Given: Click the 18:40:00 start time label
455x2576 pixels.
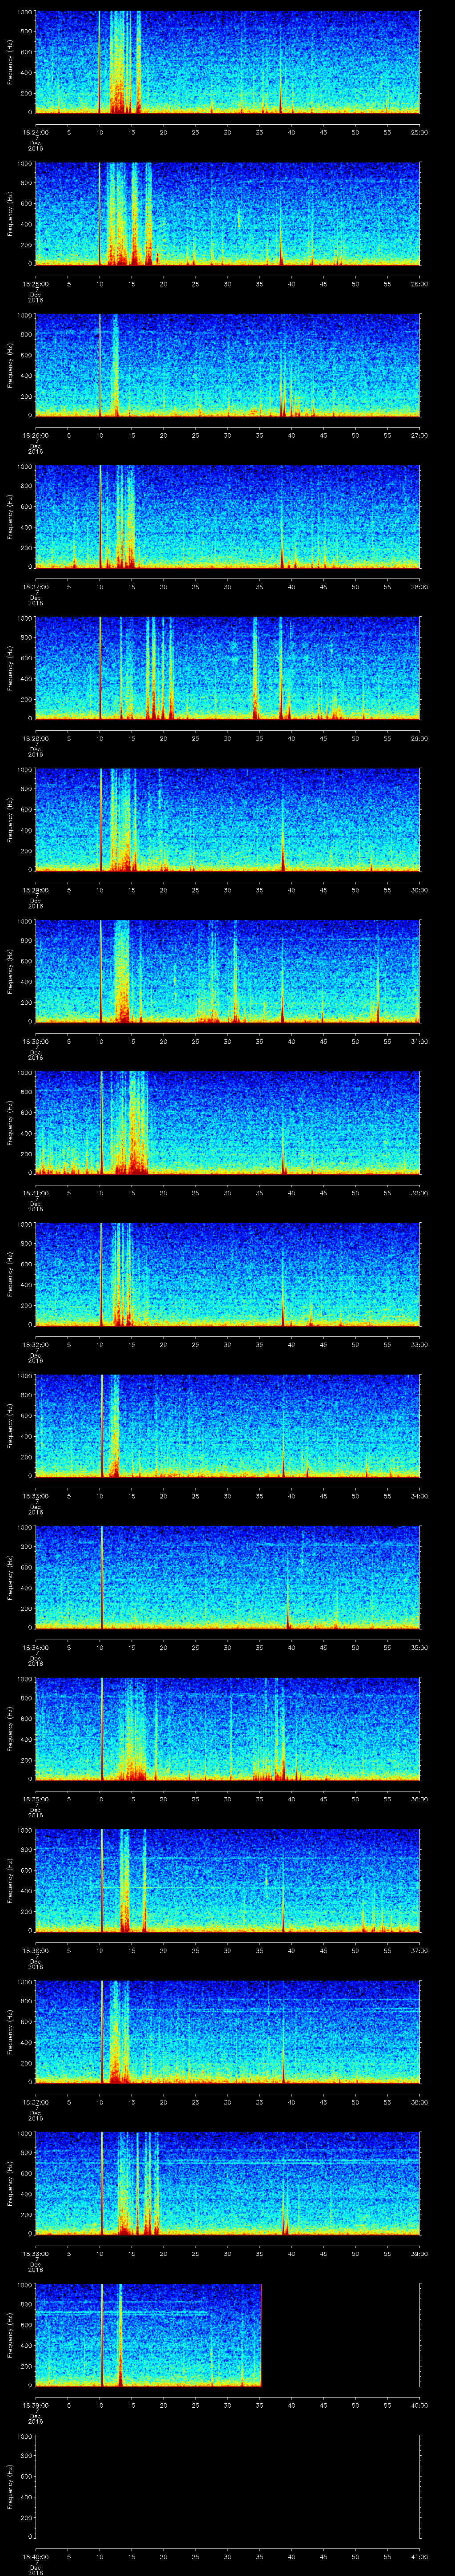Looking at the screenshot, I should (36, 2556).
